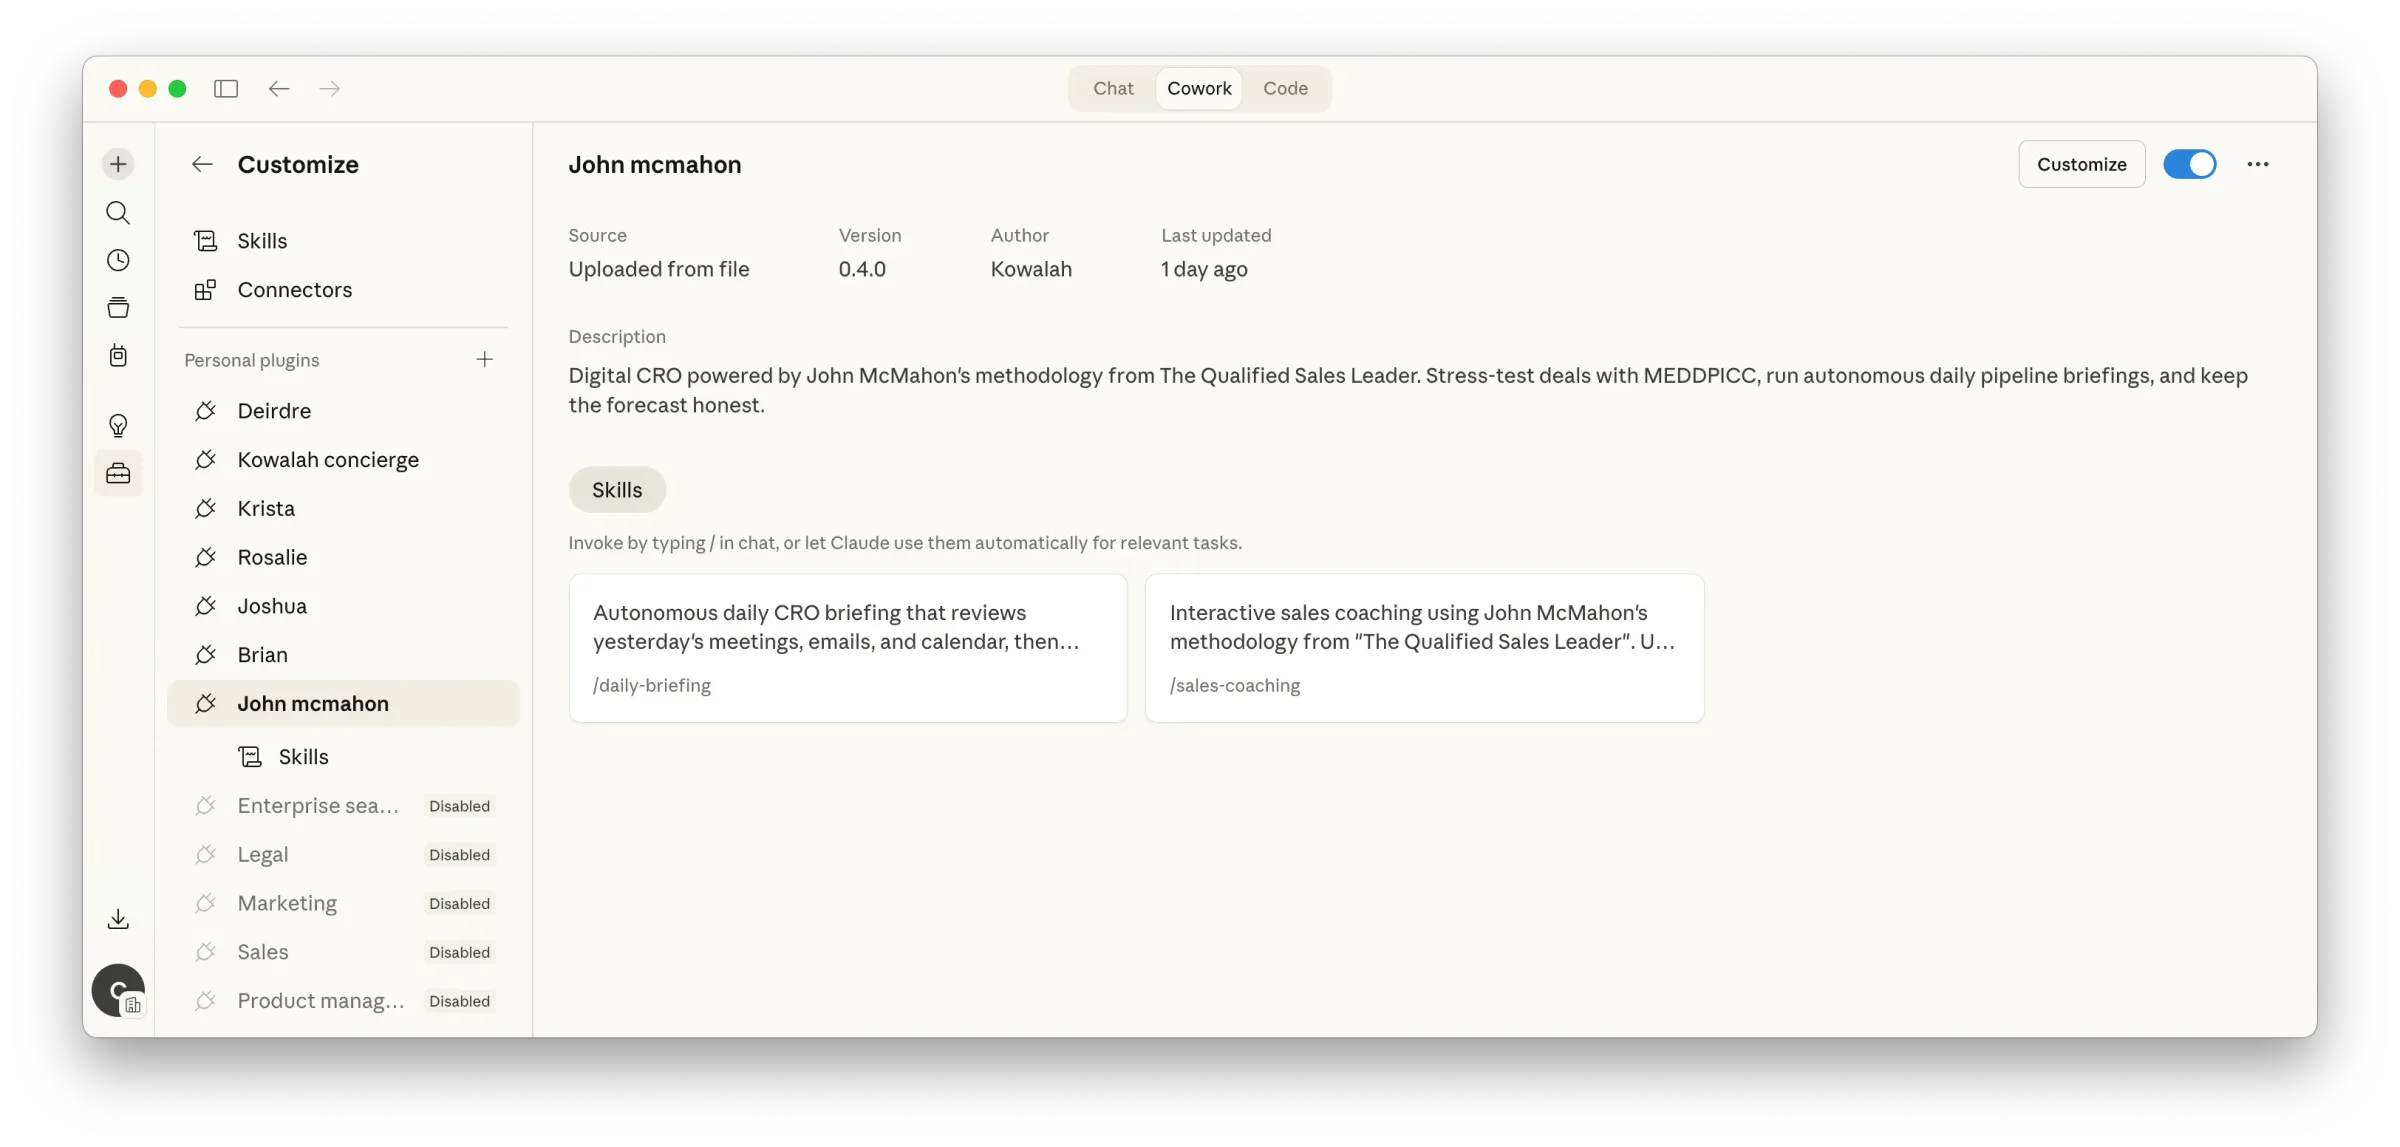Image resolution: width=2400 pixels, height=1147 pixels.
Task: Switch to the Code tab
Action: pos(1285,88)
